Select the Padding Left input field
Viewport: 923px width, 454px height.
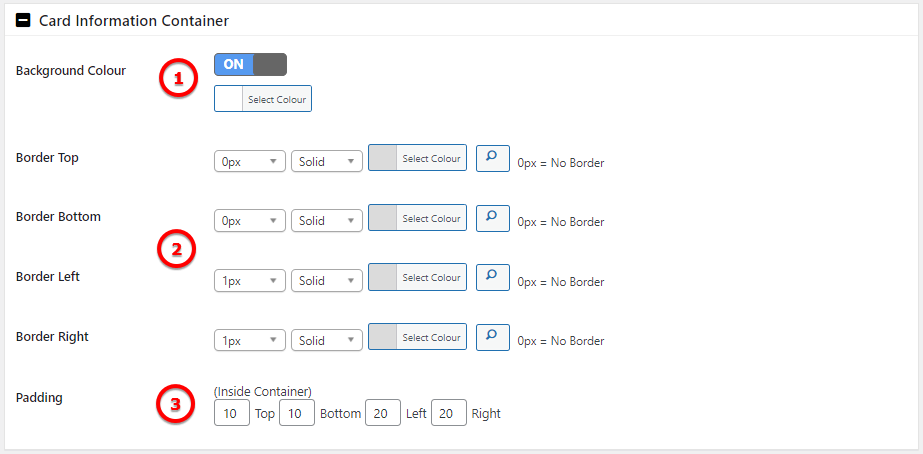pos(383,413)
